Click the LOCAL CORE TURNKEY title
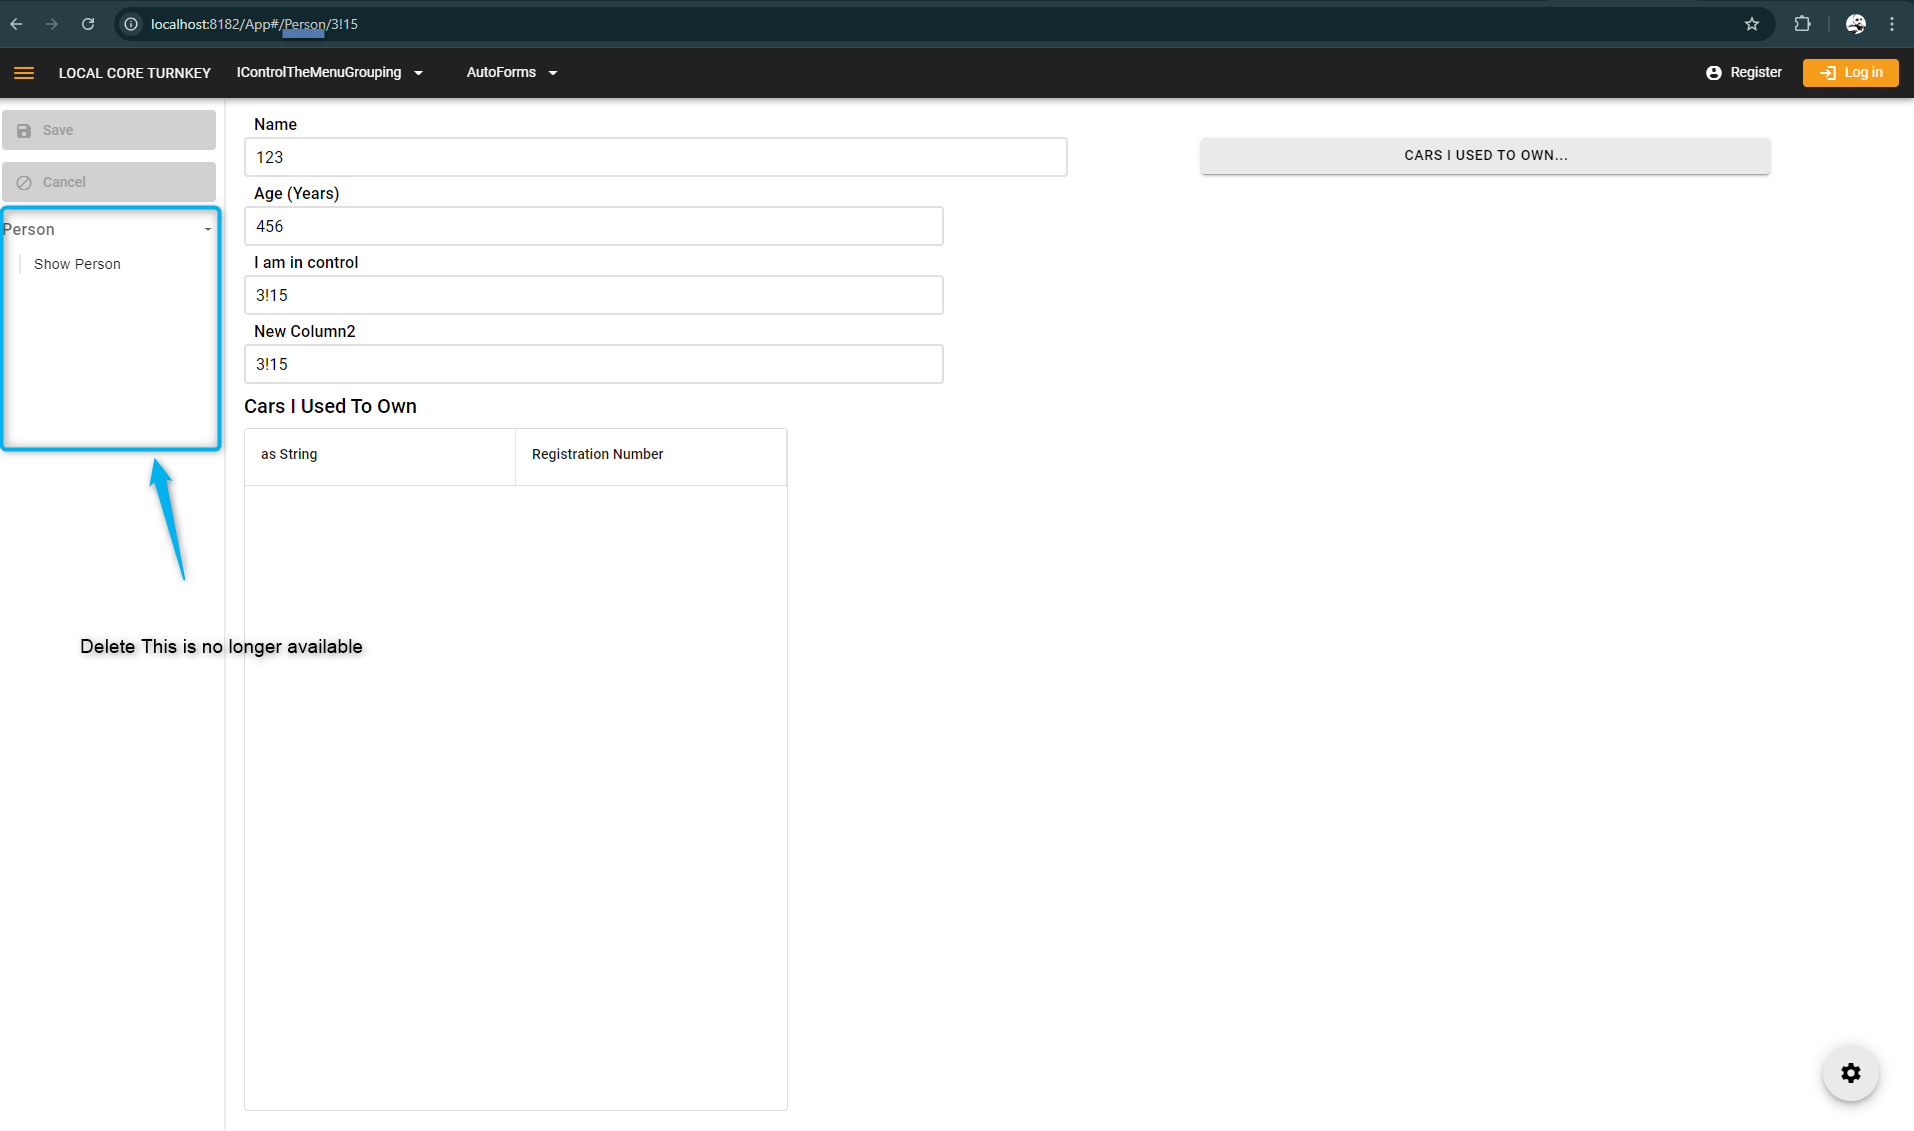Viewport: 1914px width, 1131px height. [x=135, y=73]
